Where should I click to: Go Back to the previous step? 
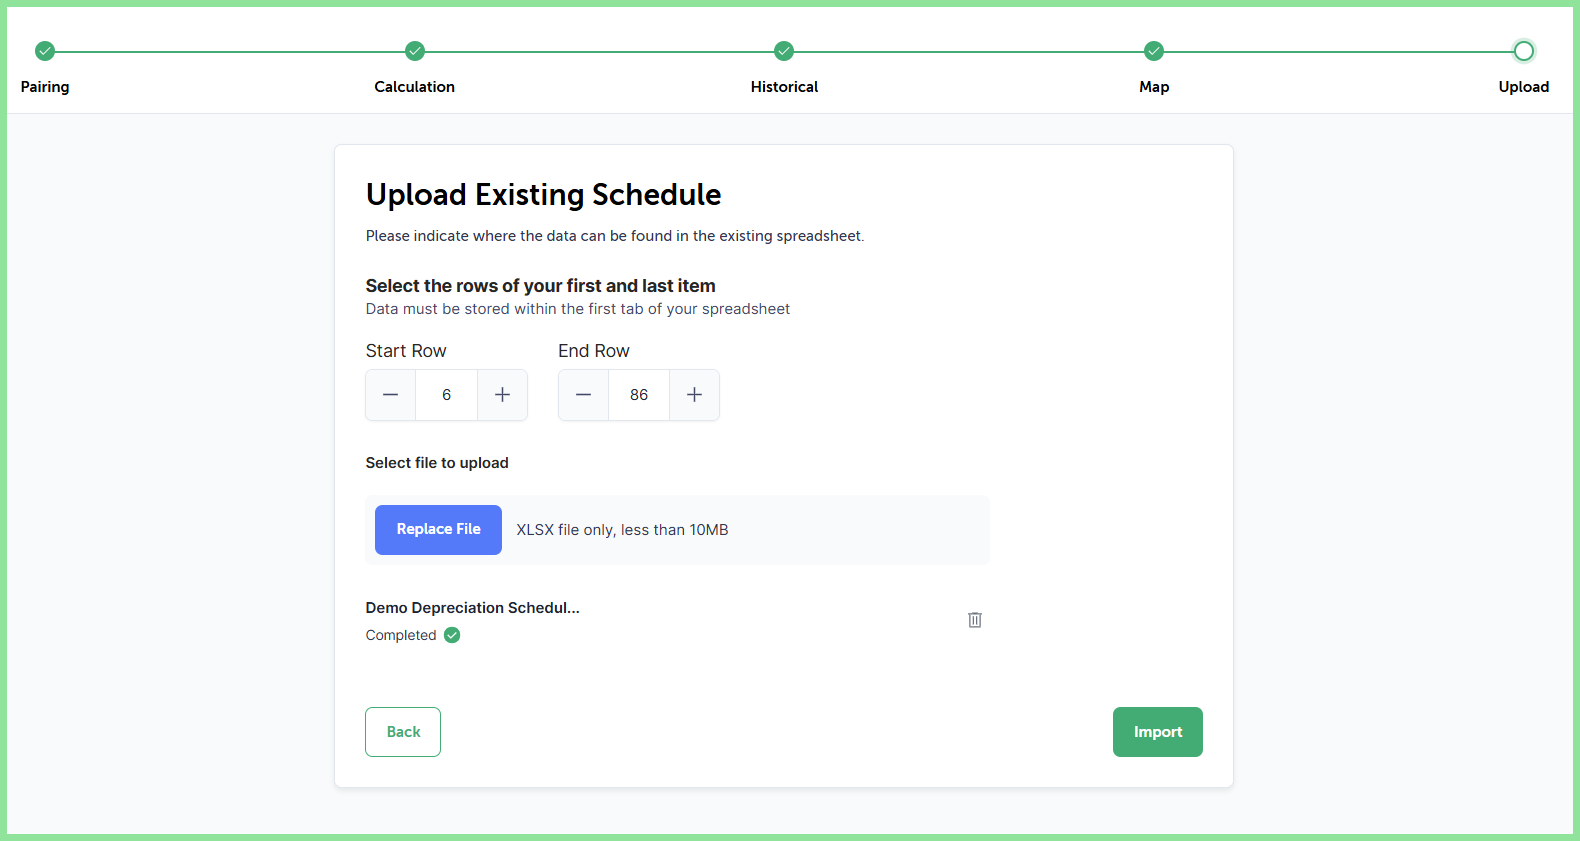coord(403,732)
